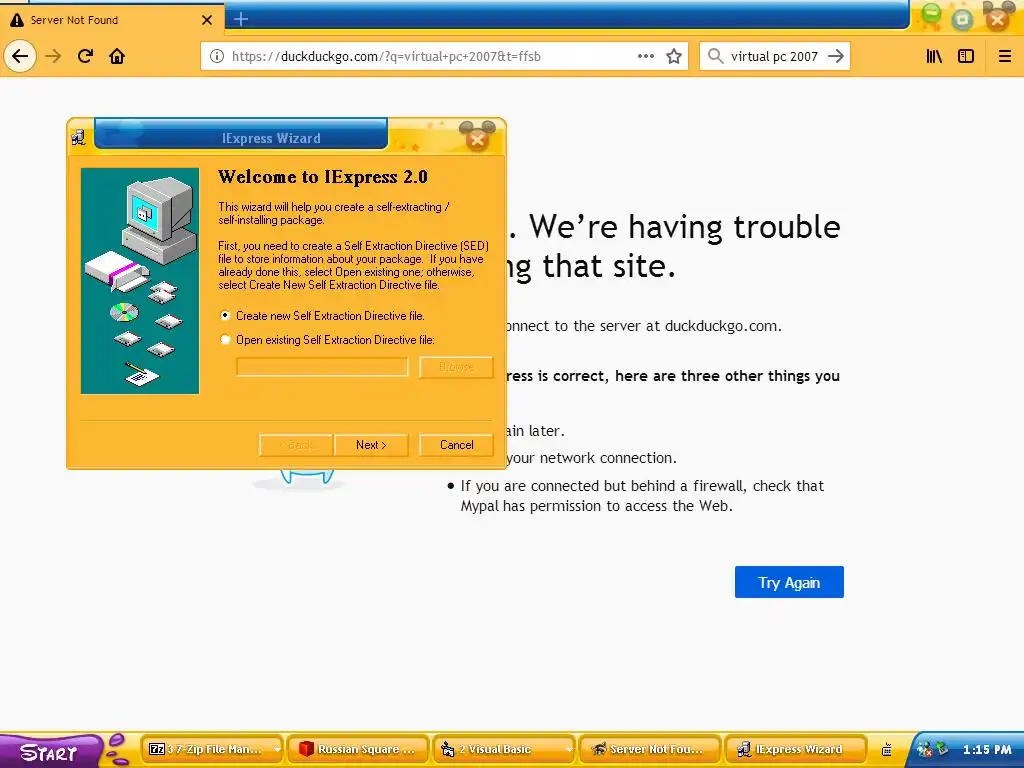Show site information icon in address bar
Screen dimensions: 1024x768
coord(217,56)
